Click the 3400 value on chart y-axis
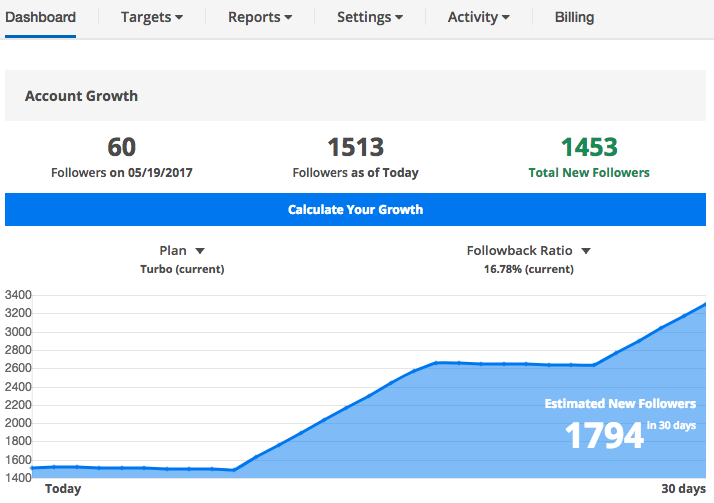This screenshot has height=503, width=714. coord(18,295)
